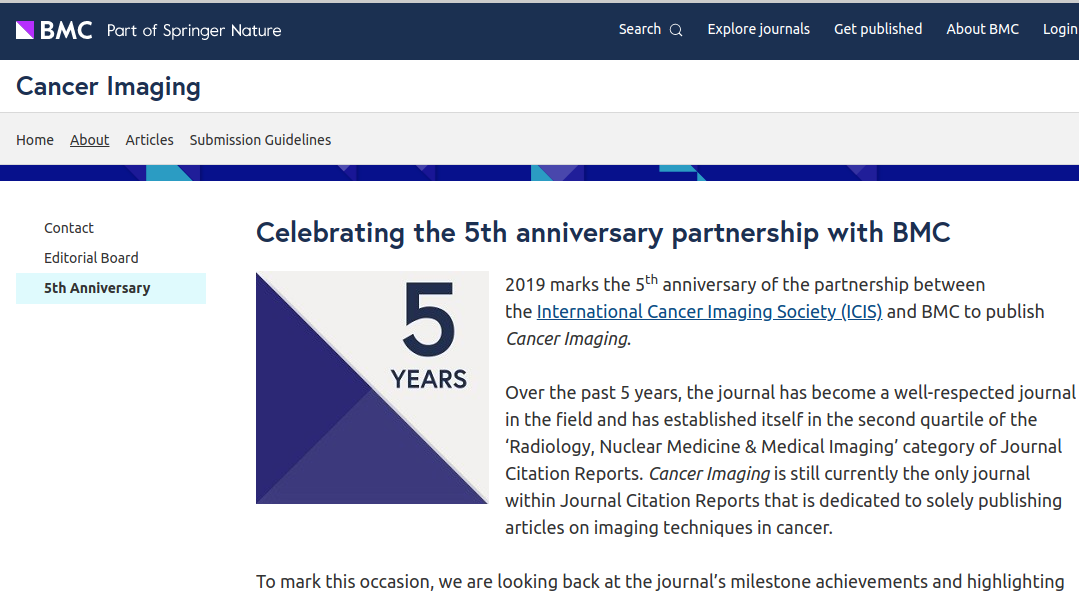1079x600 pixels.
Task: Click the 'Celebrating the 5th anniversary' heading
Action: point(603,233)
